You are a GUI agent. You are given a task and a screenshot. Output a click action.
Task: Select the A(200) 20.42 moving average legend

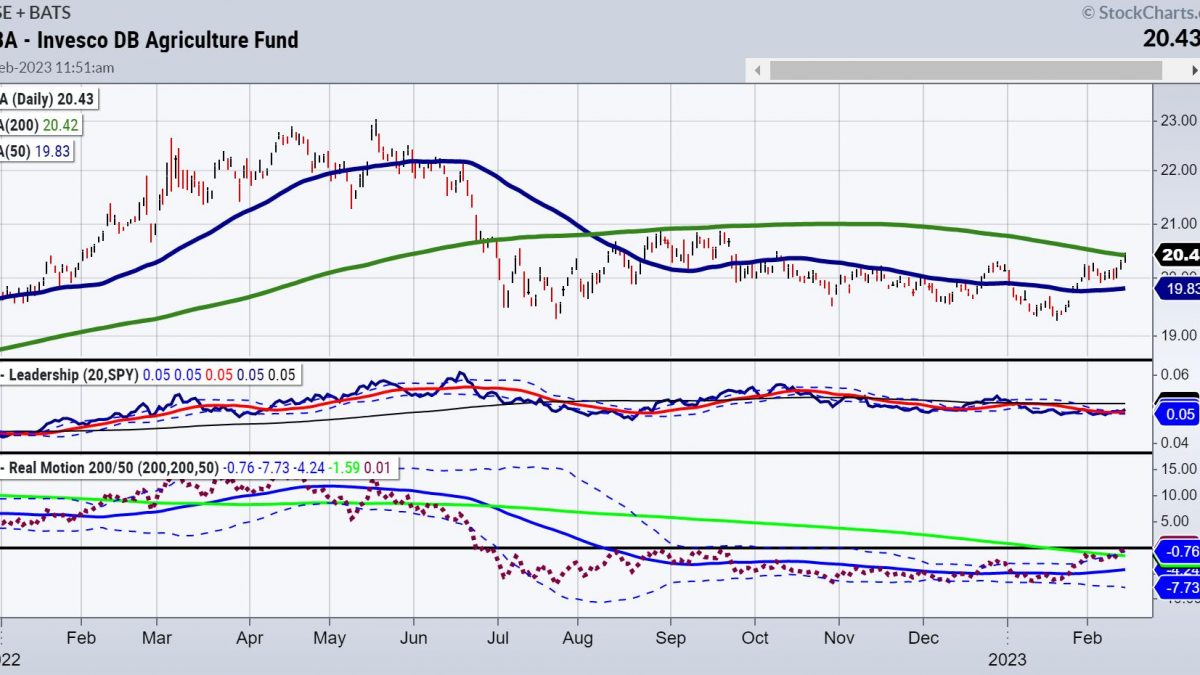coord(41,125)
